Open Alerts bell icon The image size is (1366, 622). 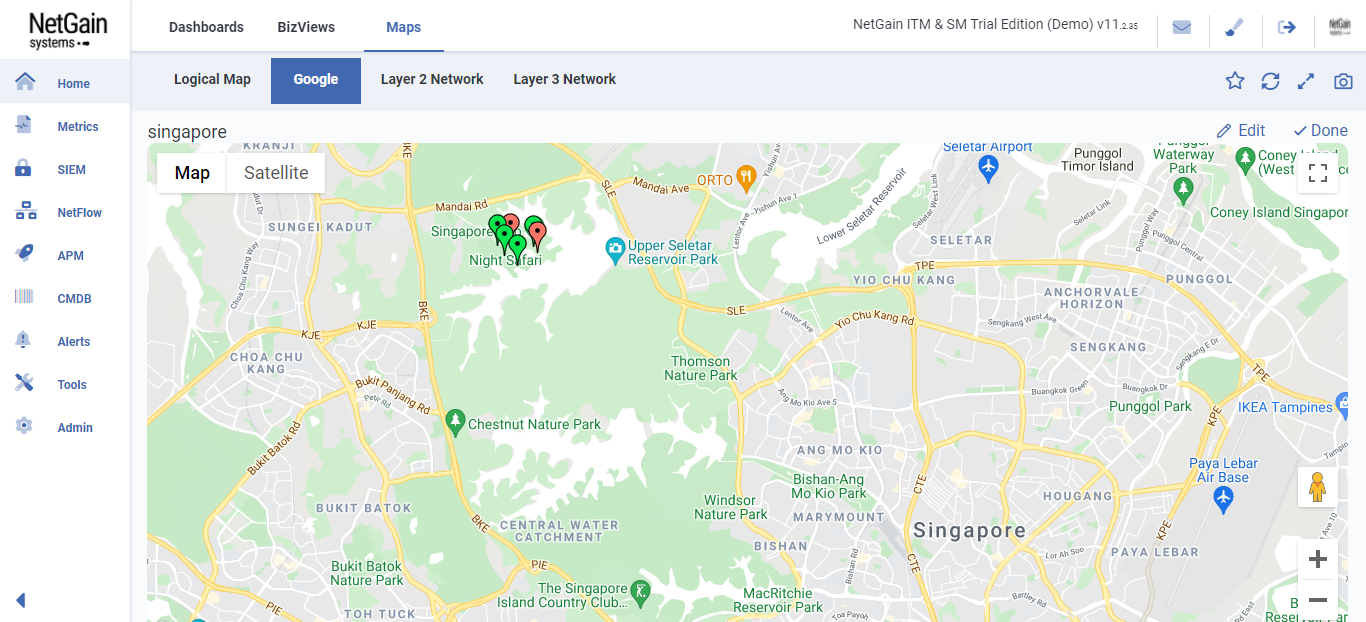[24, 340]
